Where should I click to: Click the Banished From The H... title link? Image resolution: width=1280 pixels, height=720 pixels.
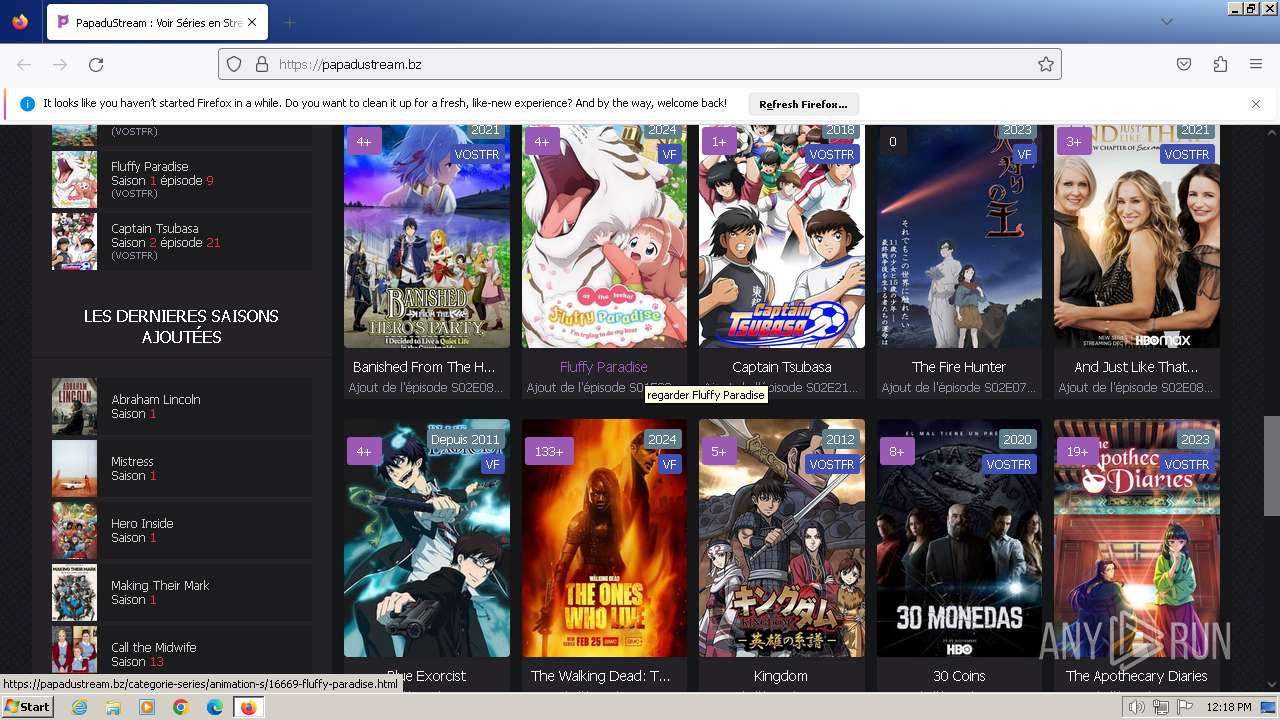pyautogui.click(x=424, y=367)
